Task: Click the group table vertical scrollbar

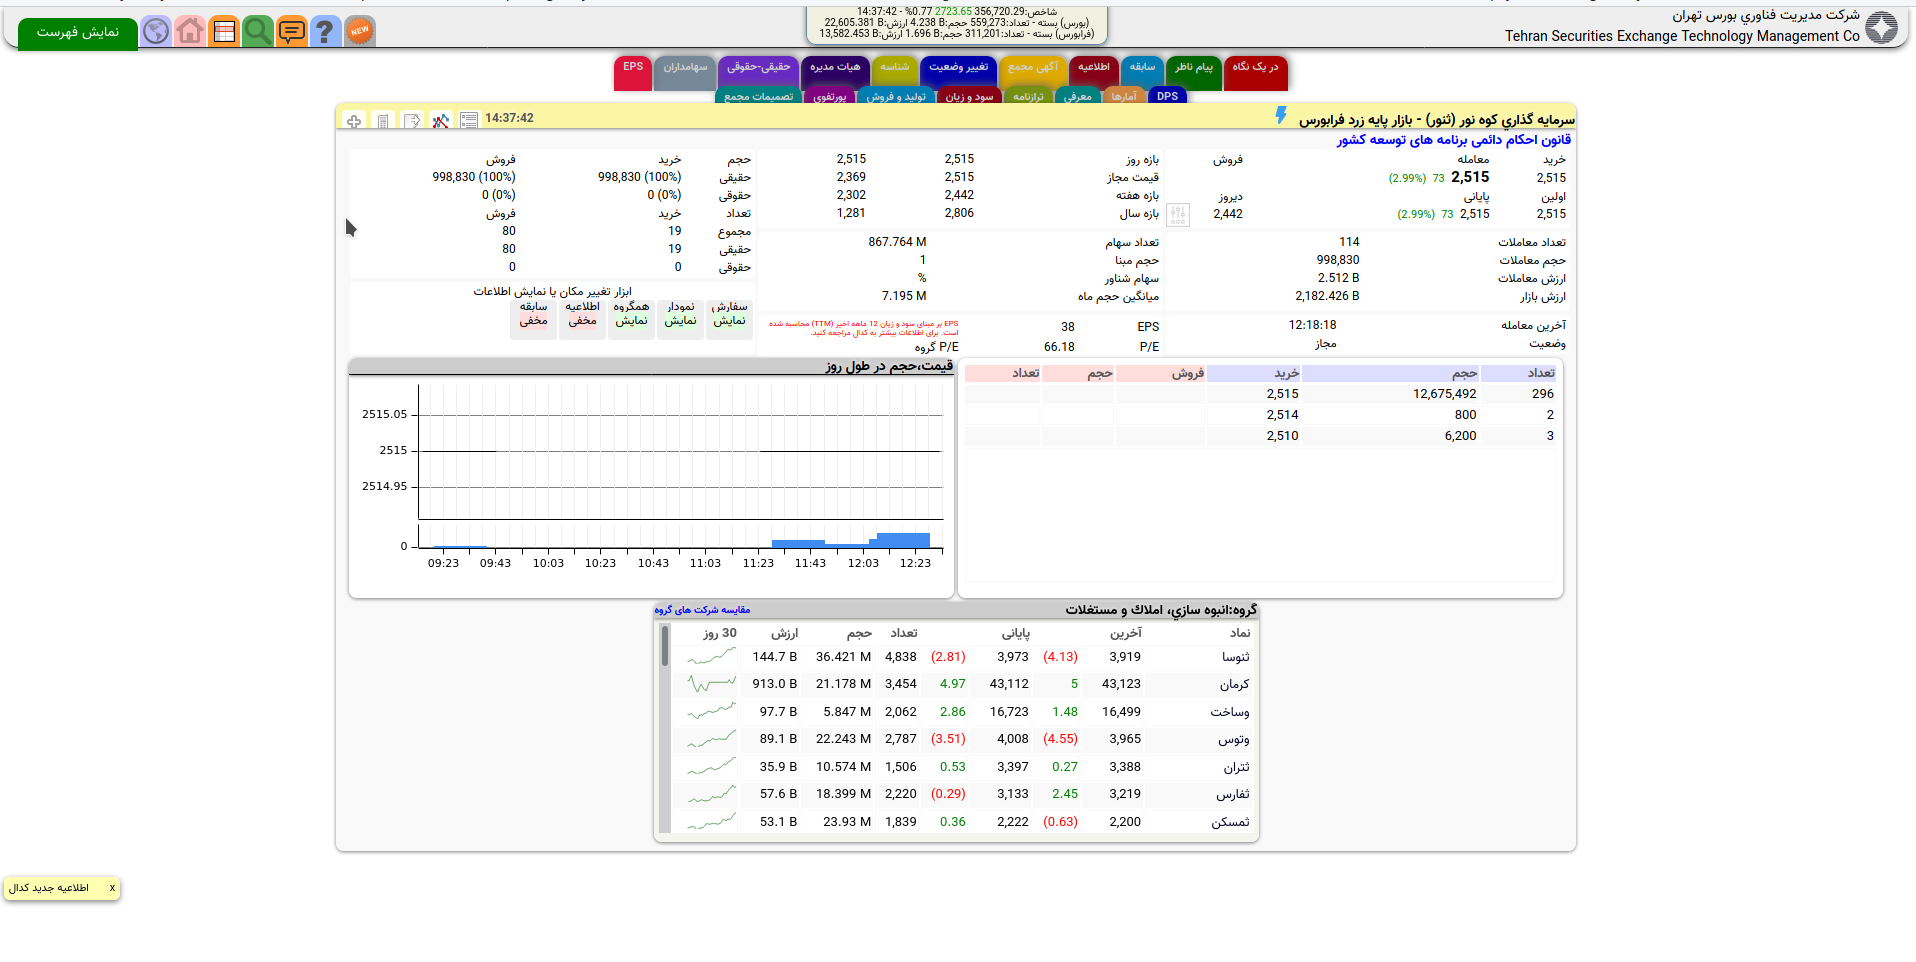Action: (x=664, y=728)
